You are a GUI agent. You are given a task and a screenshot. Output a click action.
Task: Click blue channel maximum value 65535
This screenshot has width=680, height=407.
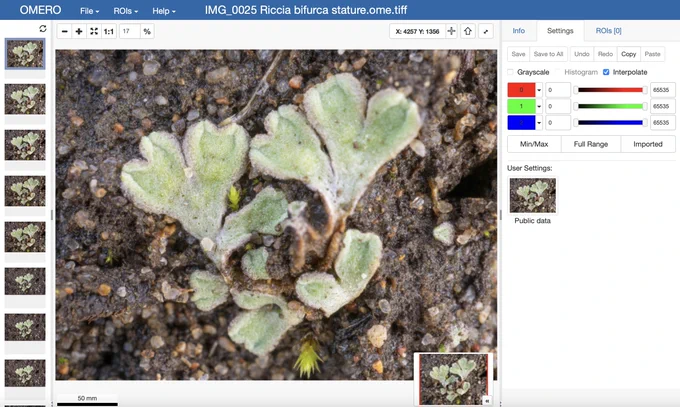pos(662,123)
